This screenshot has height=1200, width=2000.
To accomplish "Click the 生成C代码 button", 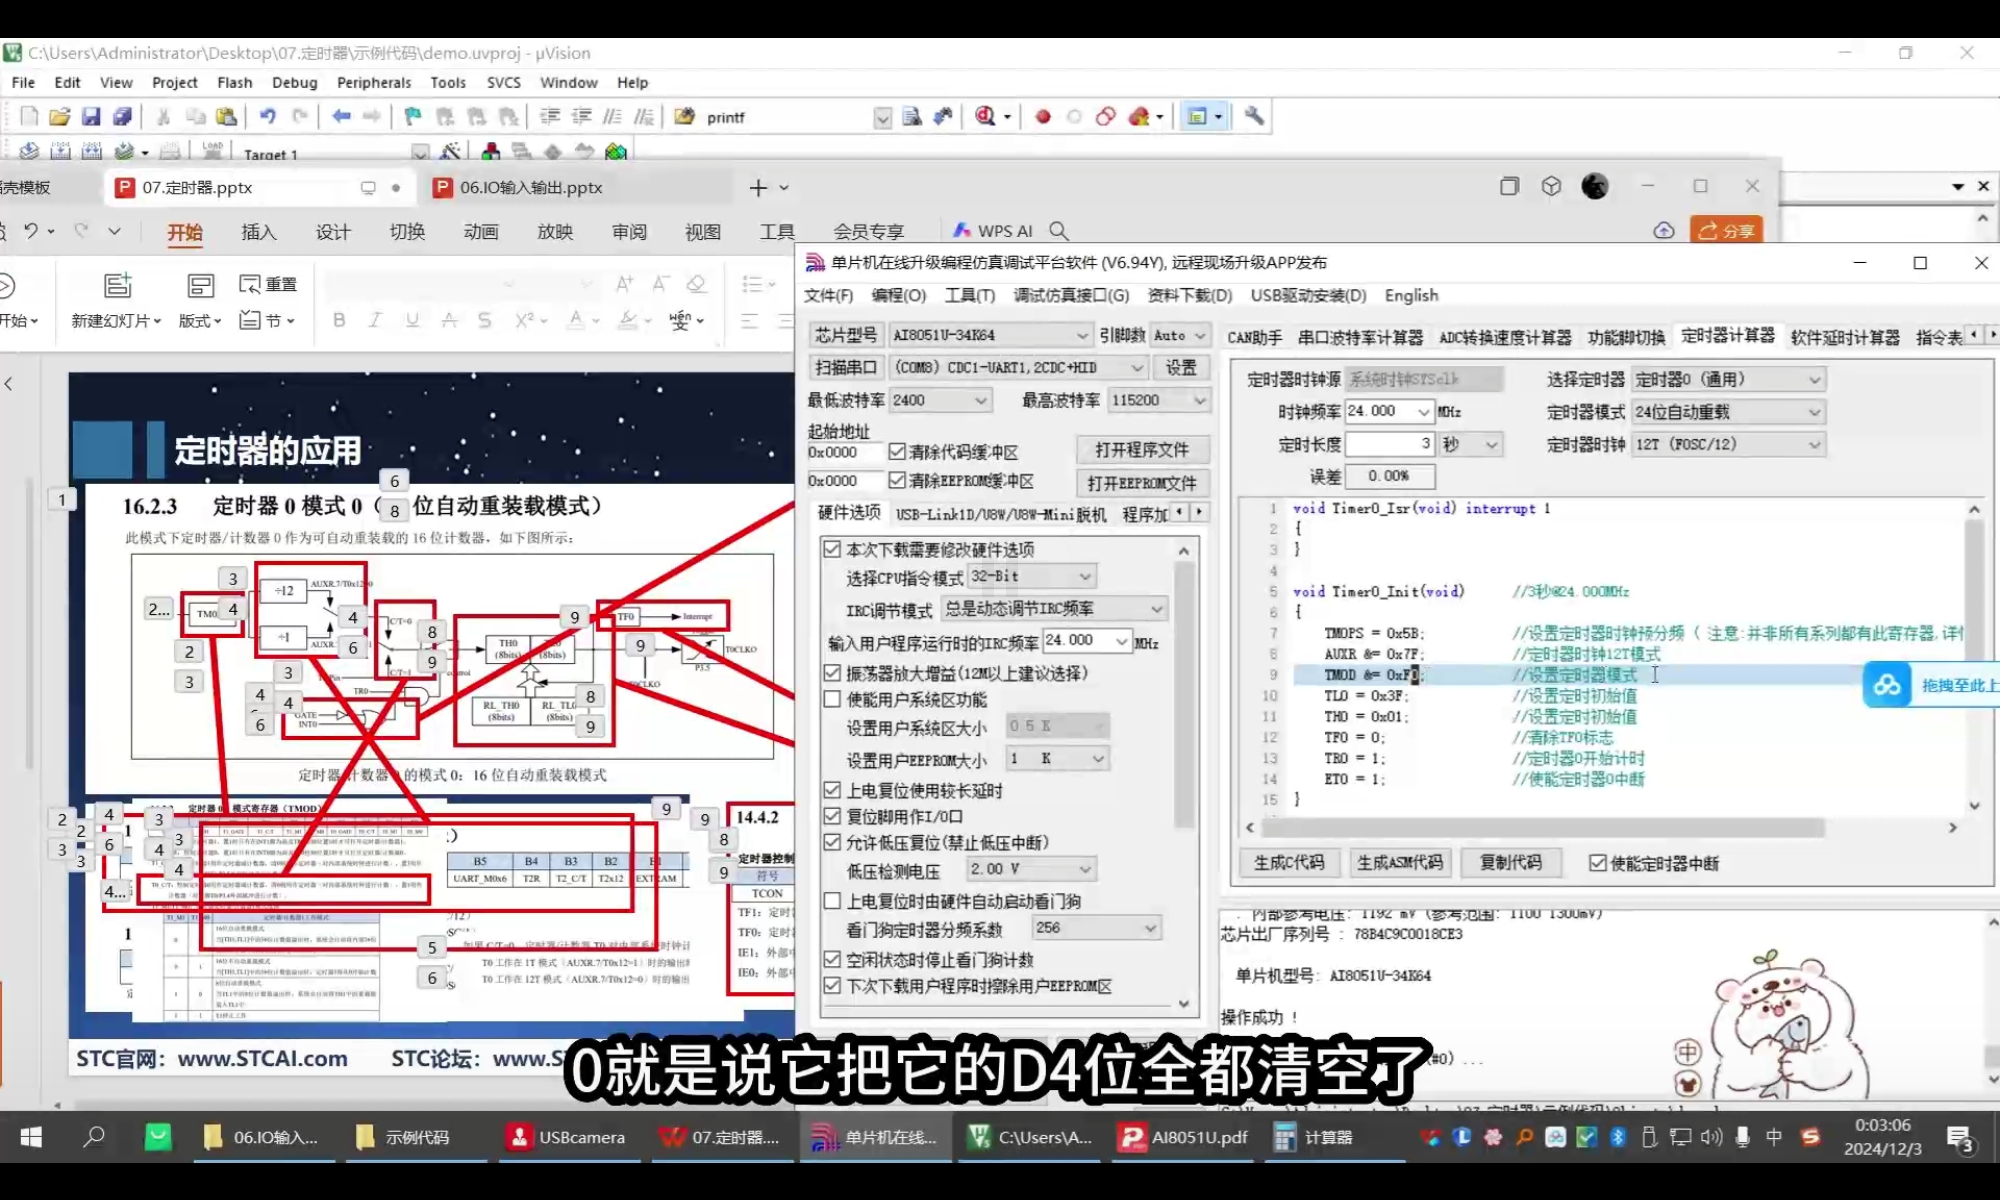I will [x=1289, y=862].
